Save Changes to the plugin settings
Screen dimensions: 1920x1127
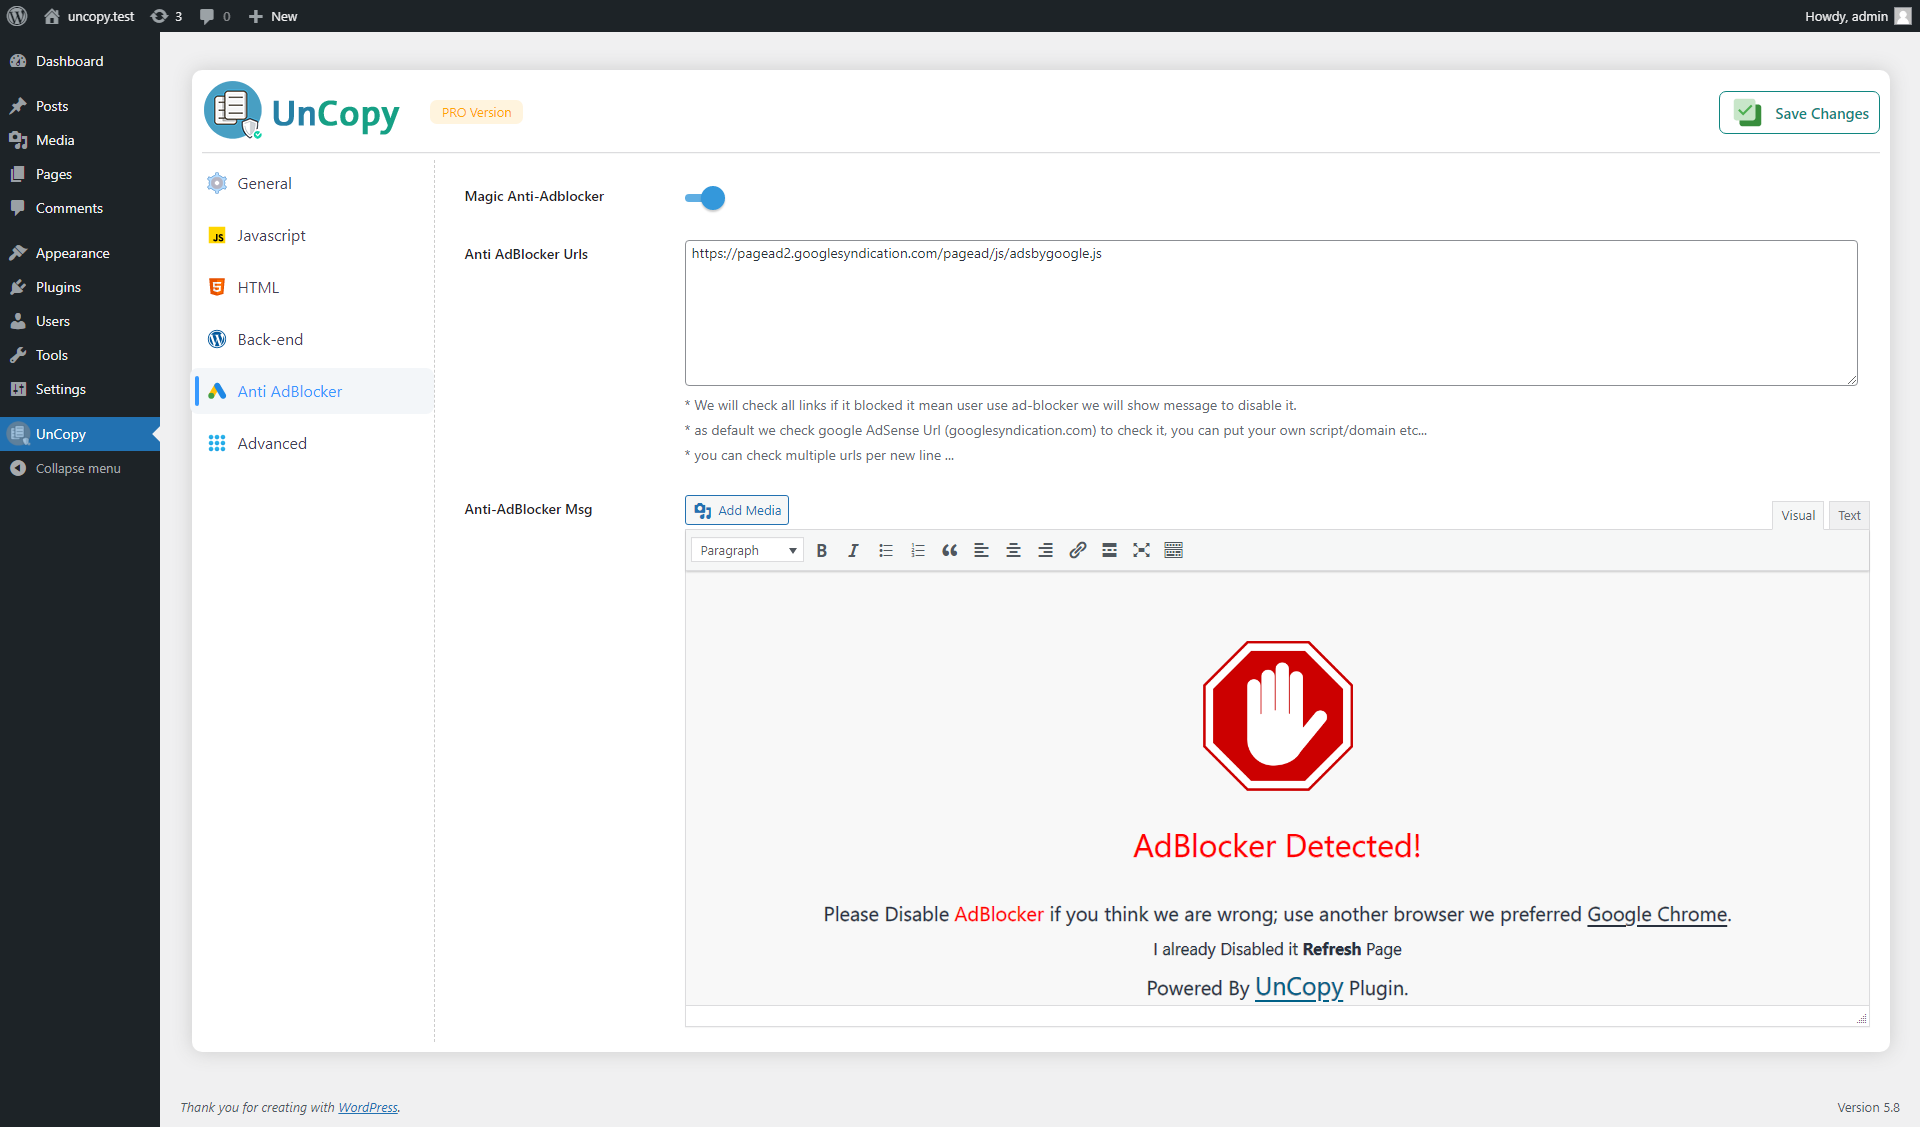coord(1799,113)
